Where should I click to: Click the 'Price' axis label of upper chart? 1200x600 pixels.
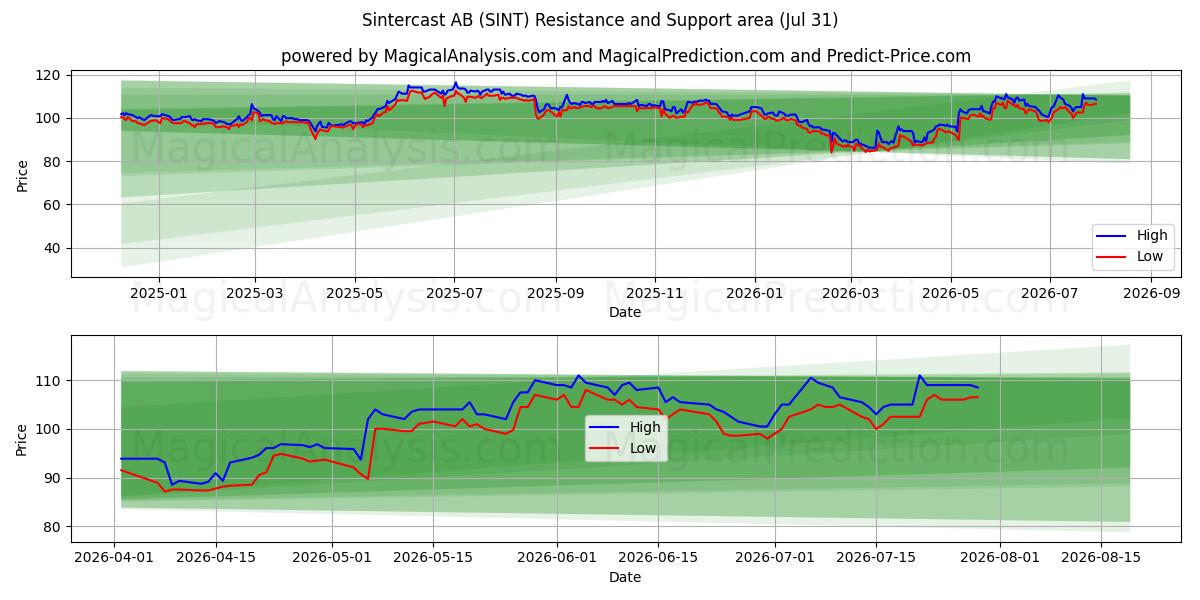[x=23, y=176]
